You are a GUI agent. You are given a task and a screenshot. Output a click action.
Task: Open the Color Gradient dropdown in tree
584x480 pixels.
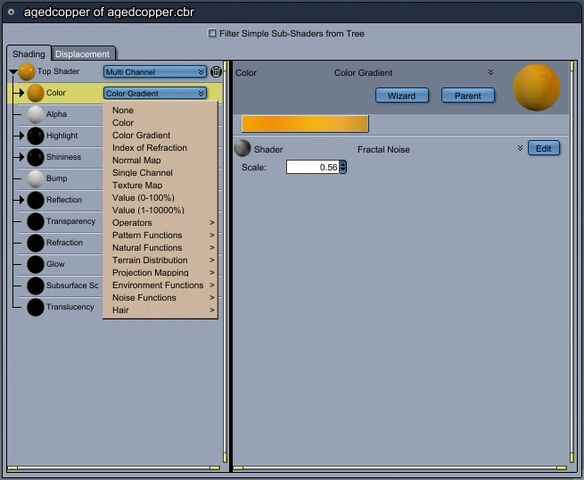(155, 93)
